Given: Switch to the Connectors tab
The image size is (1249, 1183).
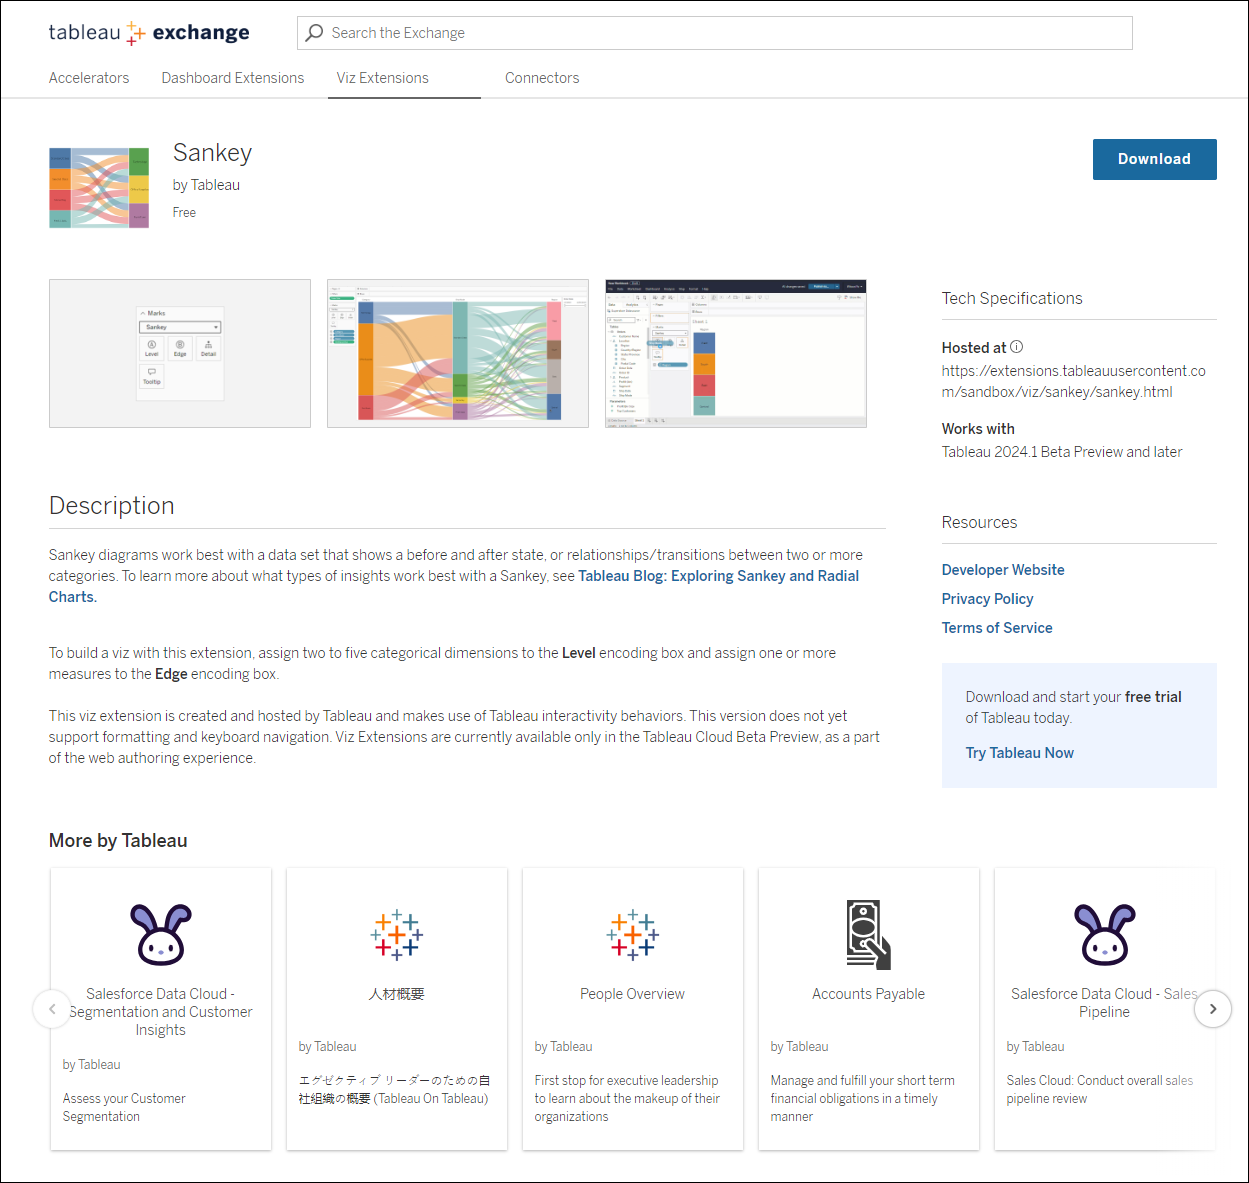Looking at the screenshot, I should point(542,78).
